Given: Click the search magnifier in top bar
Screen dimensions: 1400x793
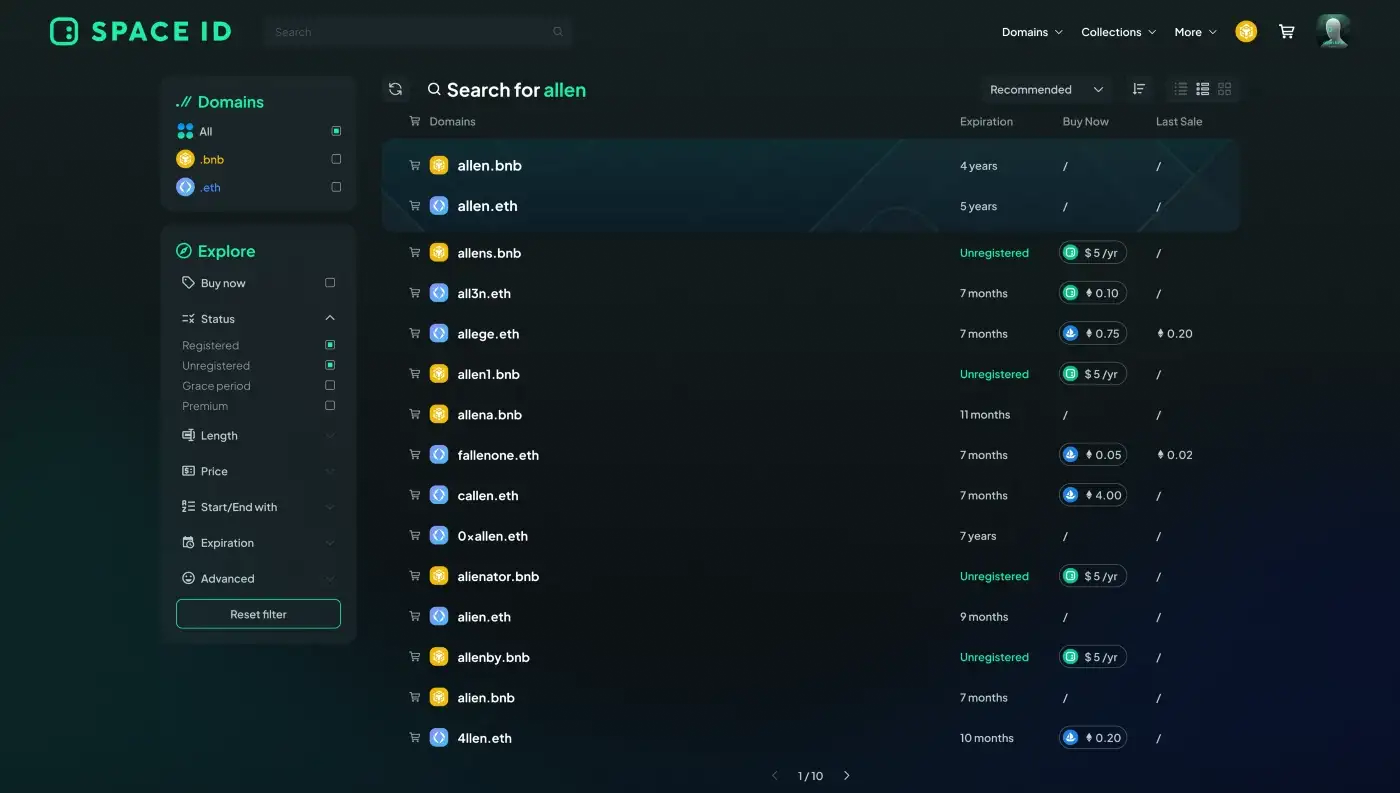Looking at the screenshot, I should 558,32.
